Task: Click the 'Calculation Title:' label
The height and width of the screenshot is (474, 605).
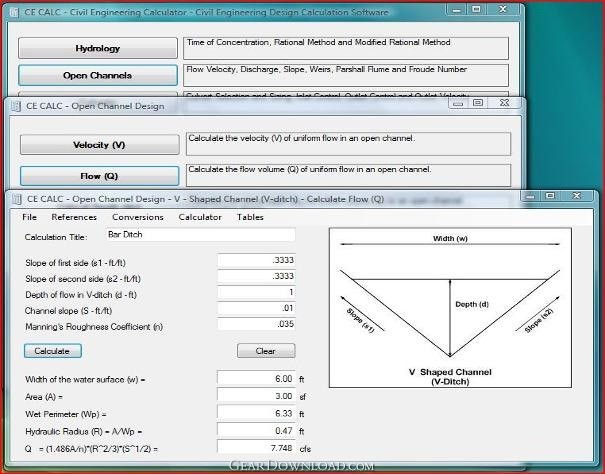Action: click(x=56, y=237)
